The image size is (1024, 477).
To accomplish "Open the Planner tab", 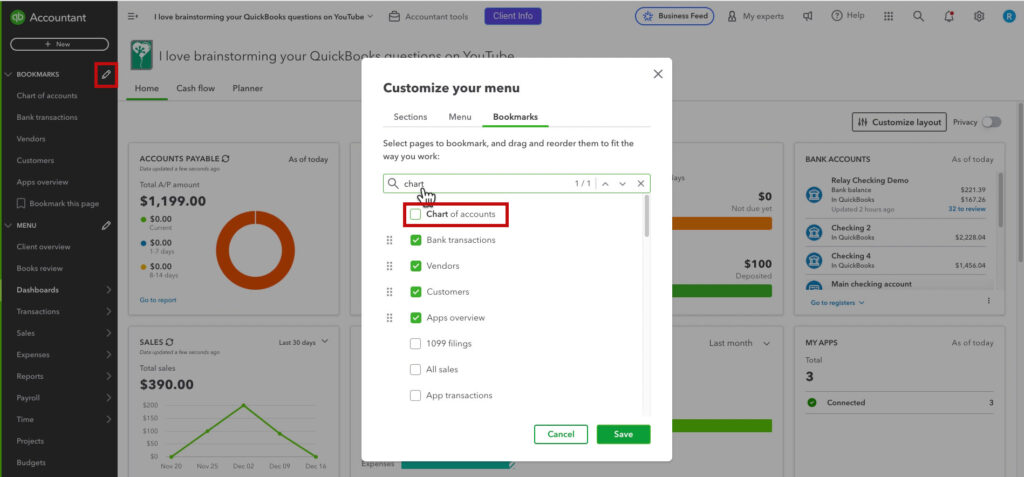I will (x=248, y=88).
